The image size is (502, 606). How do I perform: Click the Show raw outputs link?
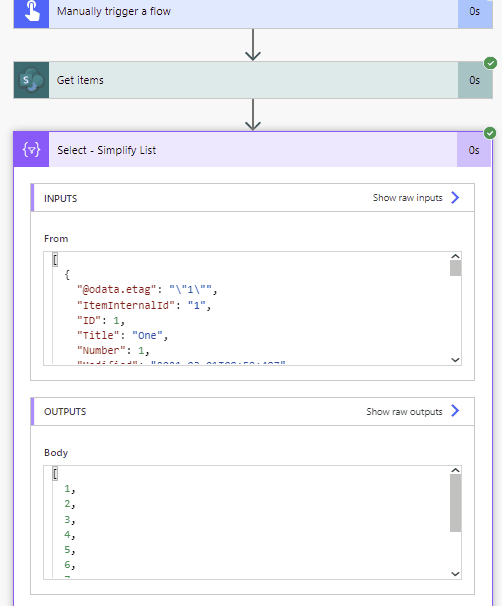(x=404, y=412)
